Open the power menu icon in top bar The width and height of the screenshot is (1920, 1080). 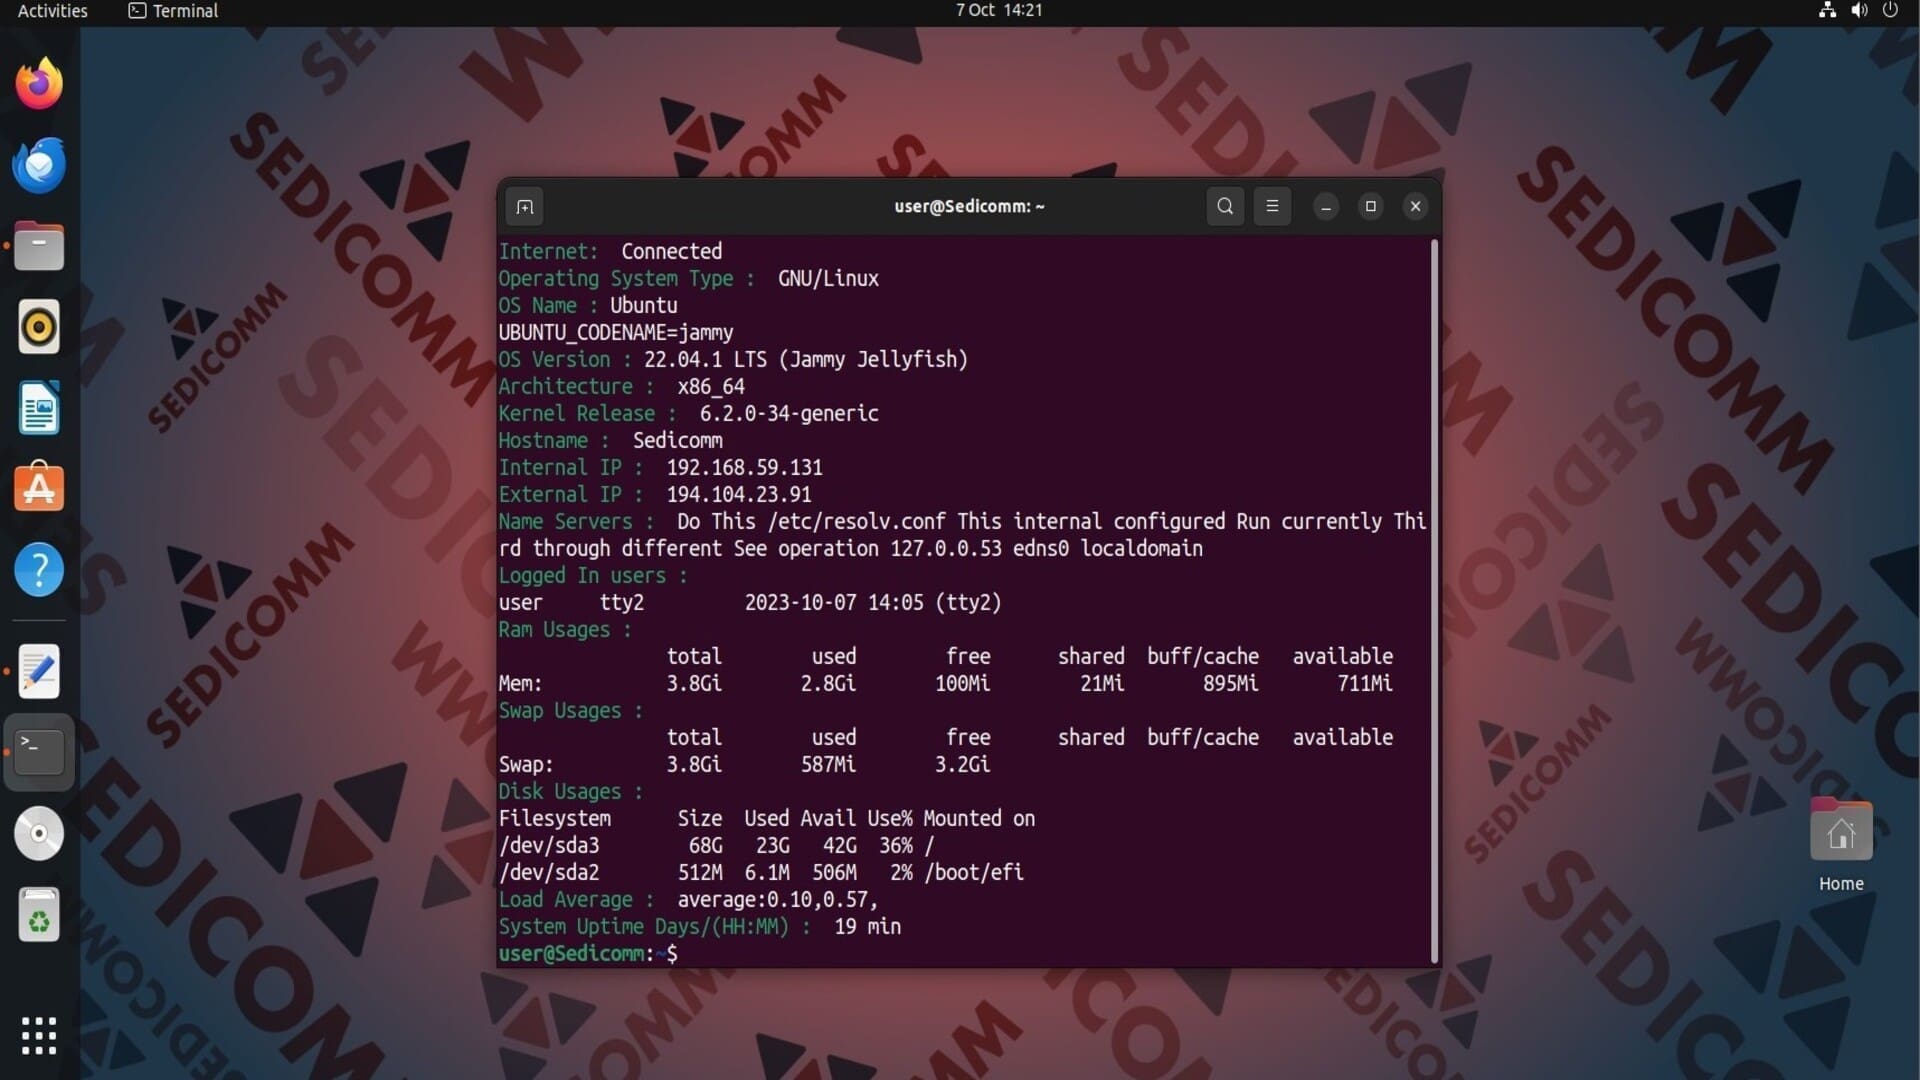pos(1890,10)
